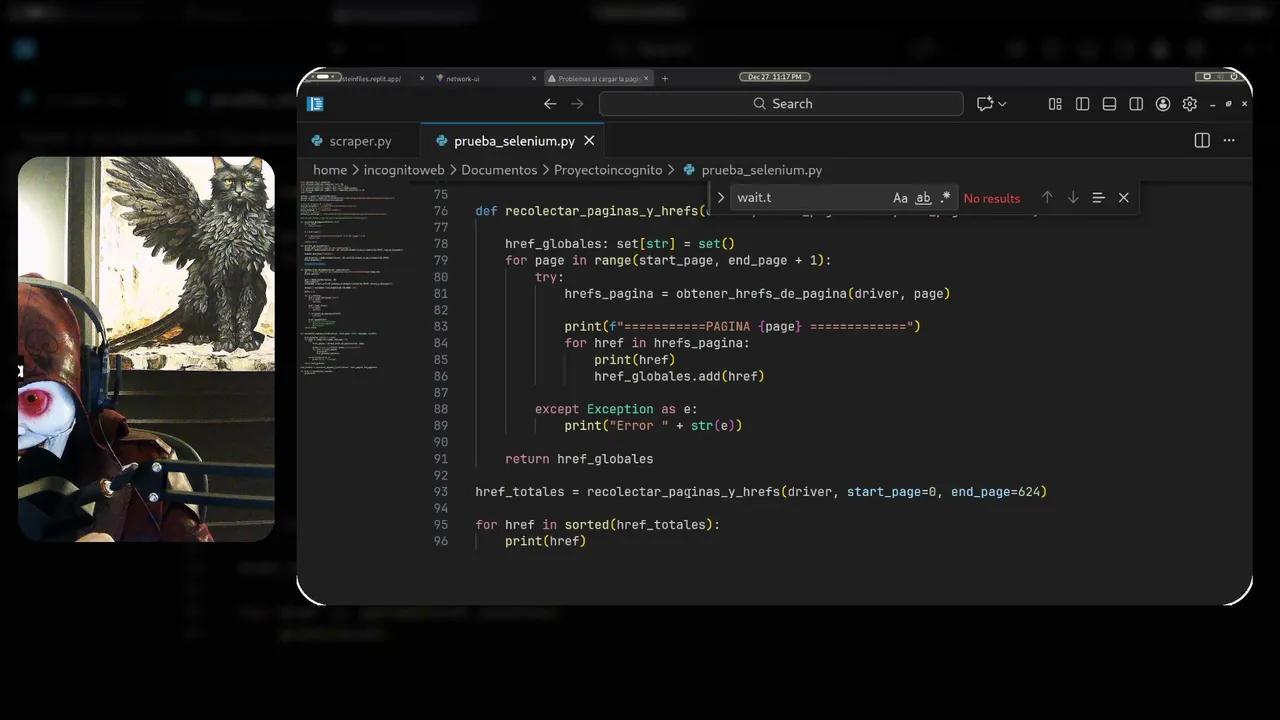Click the Proyectoincognito breadcrumb
1280x720 pixels.
(608, 170)
